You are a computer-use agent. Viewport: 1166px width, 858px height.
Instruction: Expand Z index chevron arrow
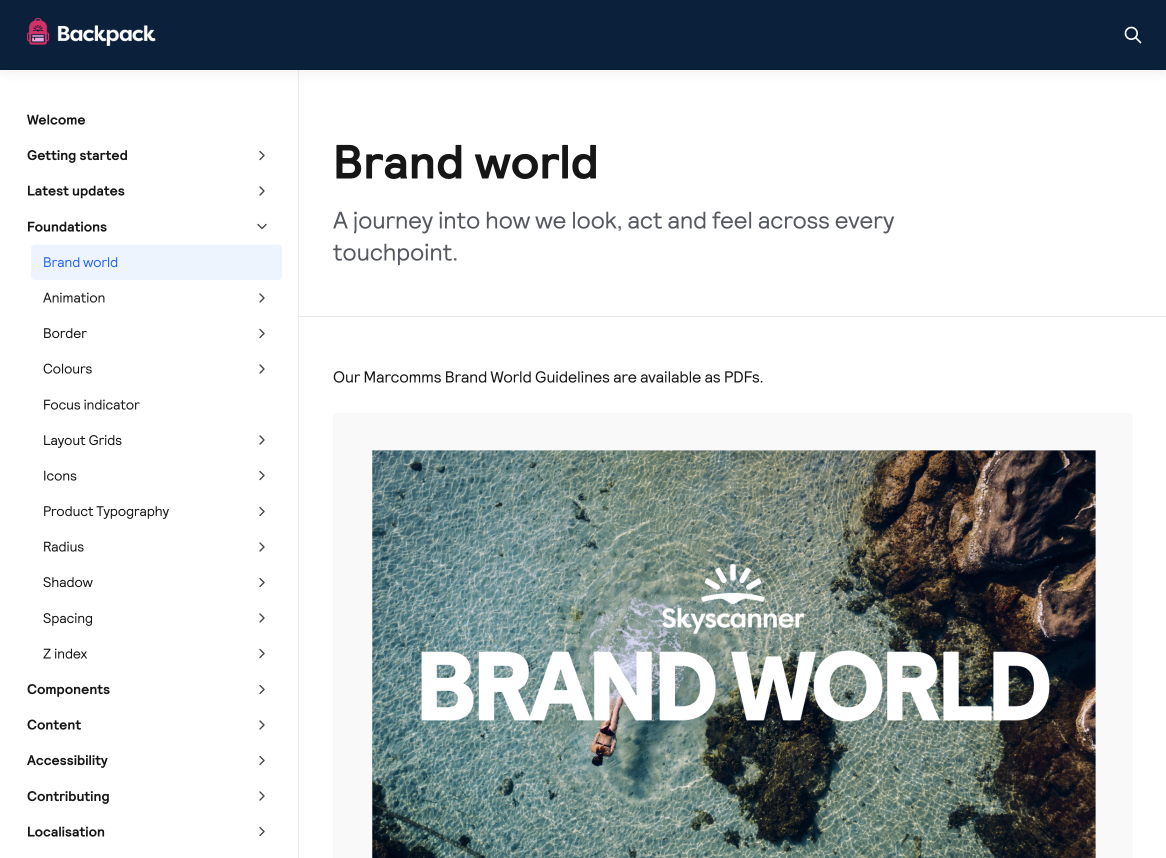click(262, 654)
